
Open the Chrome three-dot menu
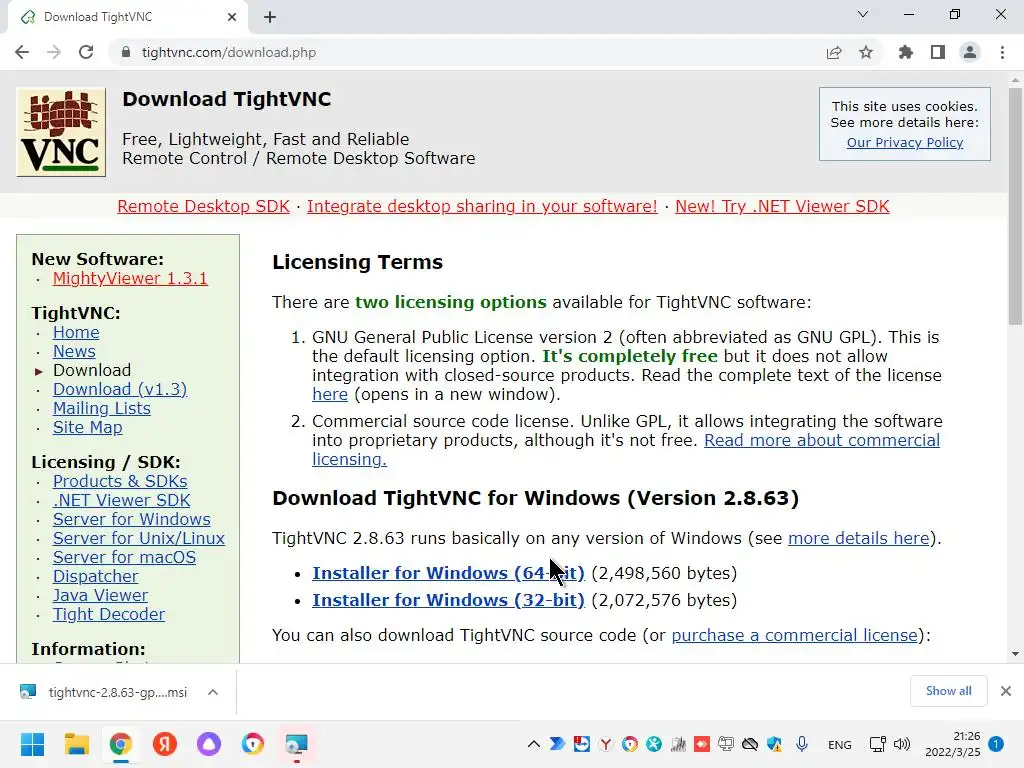pyautogui.click(x=1002, y=52)
